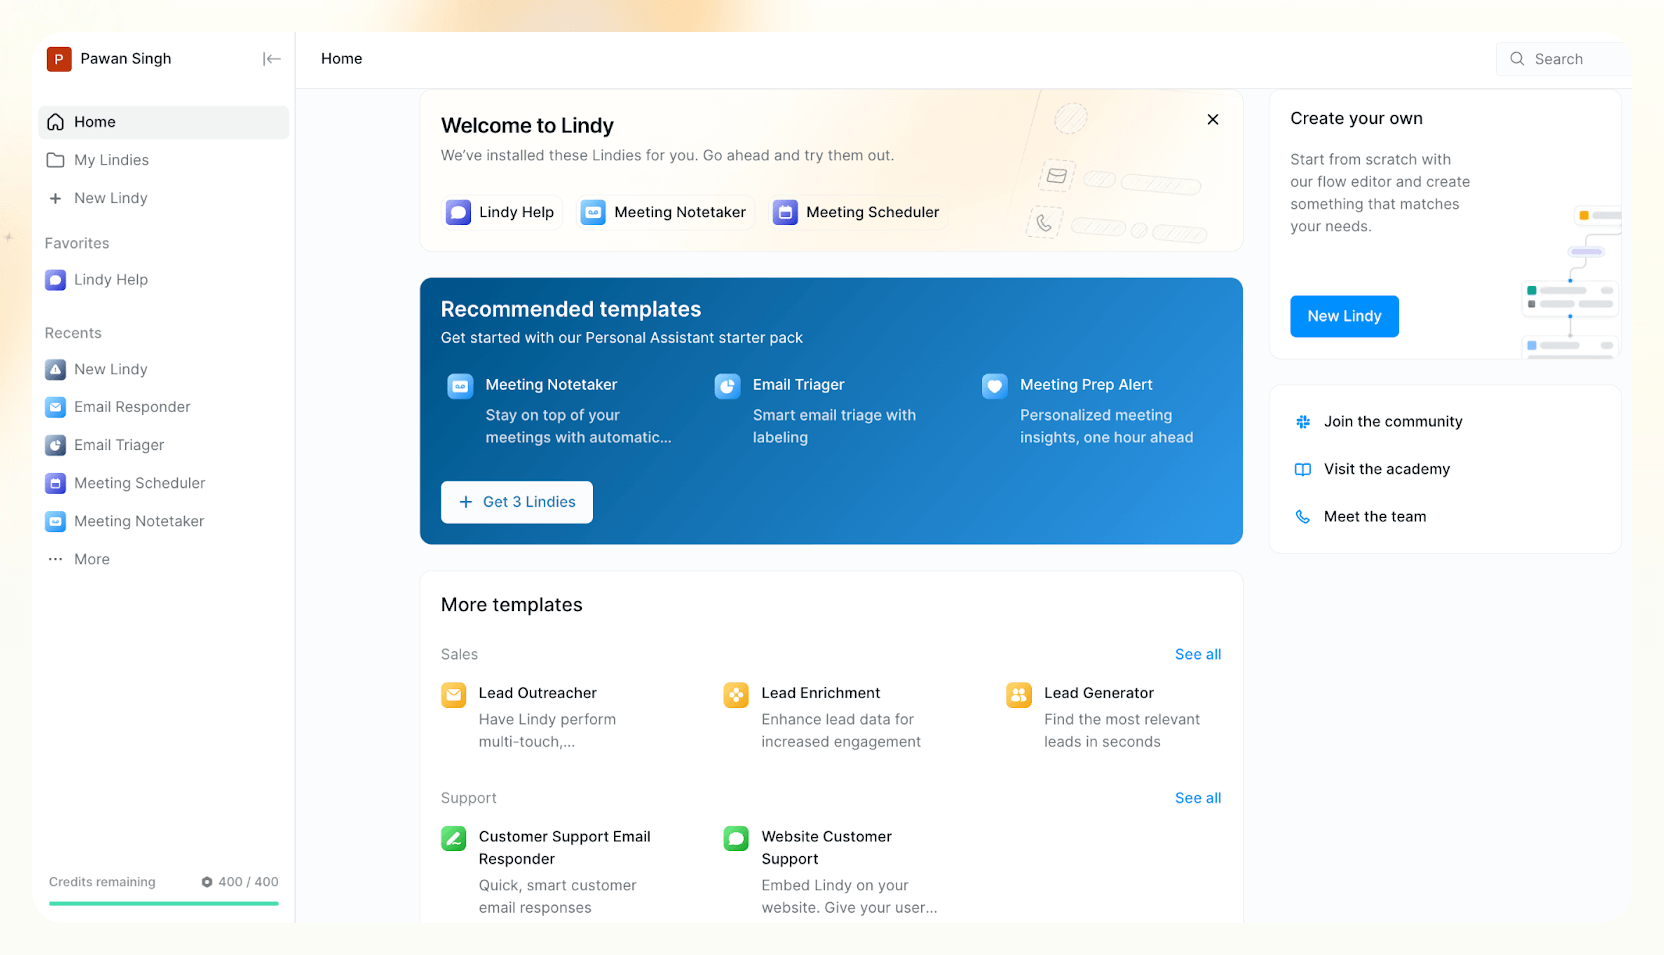This screenshot has width=1664, height=955.
Task: Click Home breadcrumb in top bar
Action: [x=342, y=59]
